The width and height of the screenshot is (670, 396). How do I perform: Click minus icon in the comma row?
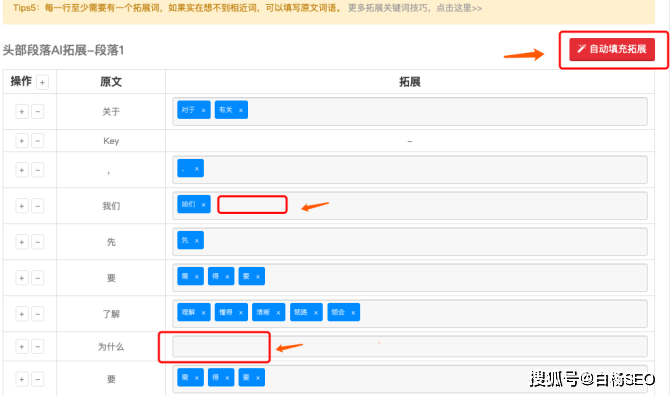tap(38, 170)
